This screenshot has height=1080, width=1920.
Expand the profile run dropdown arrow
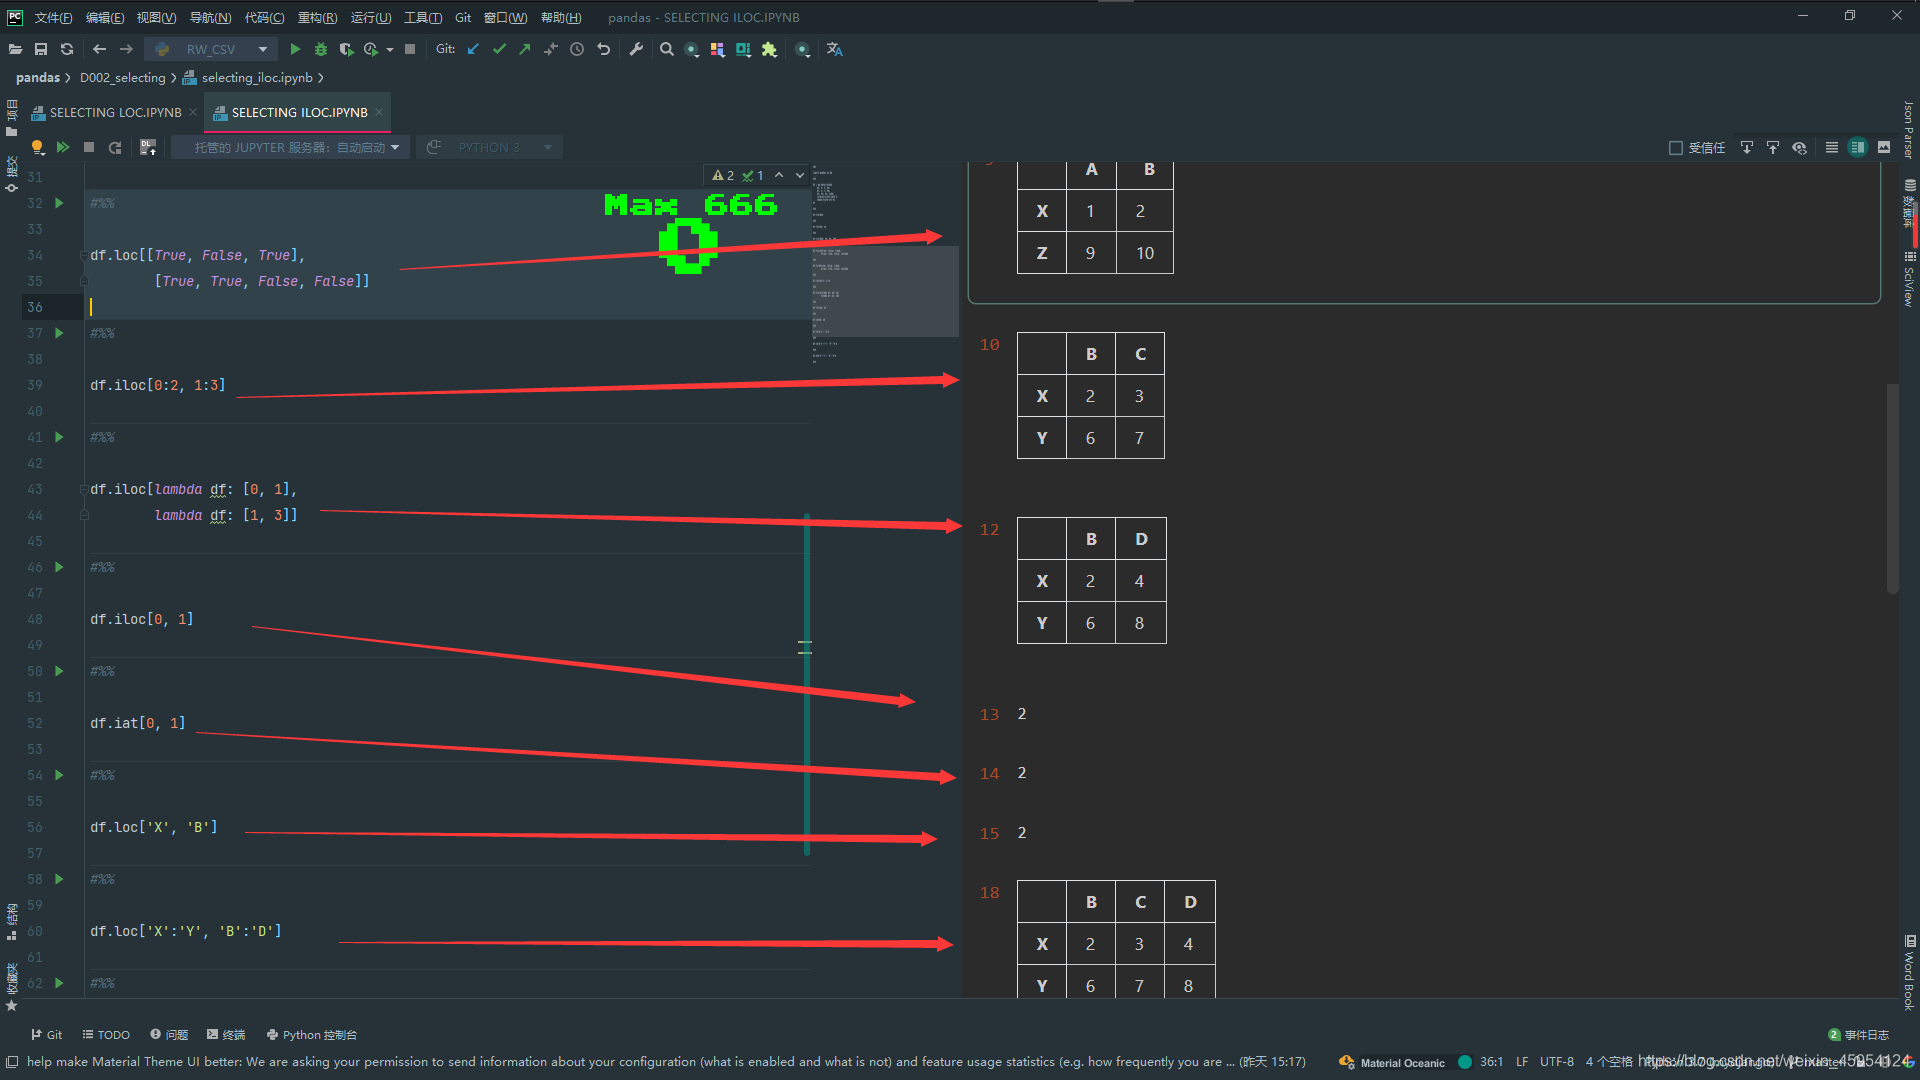coord(390,50)
